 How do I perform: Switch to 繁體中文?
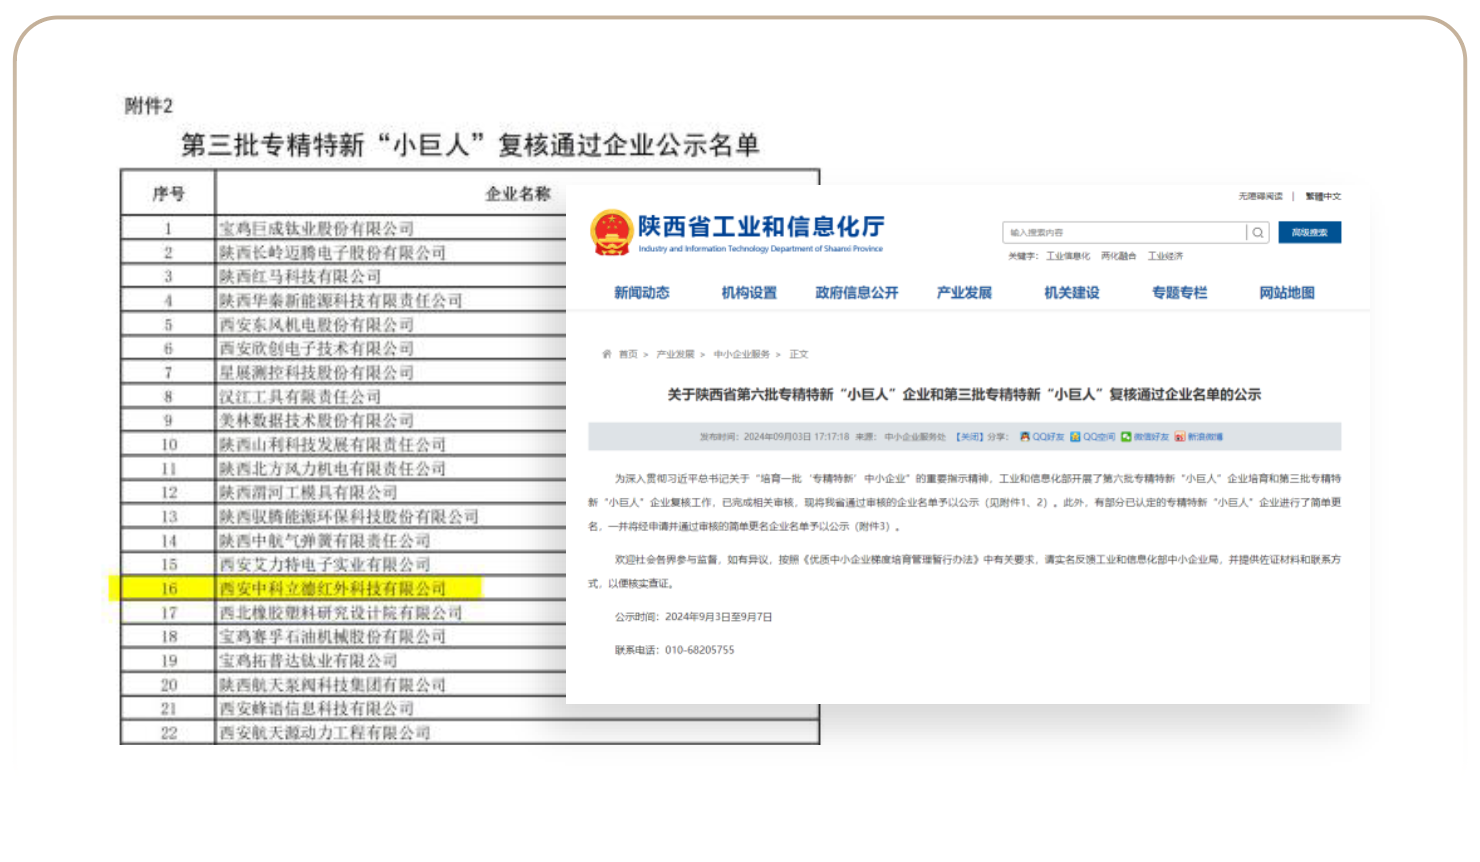[x=1323, y=196]
